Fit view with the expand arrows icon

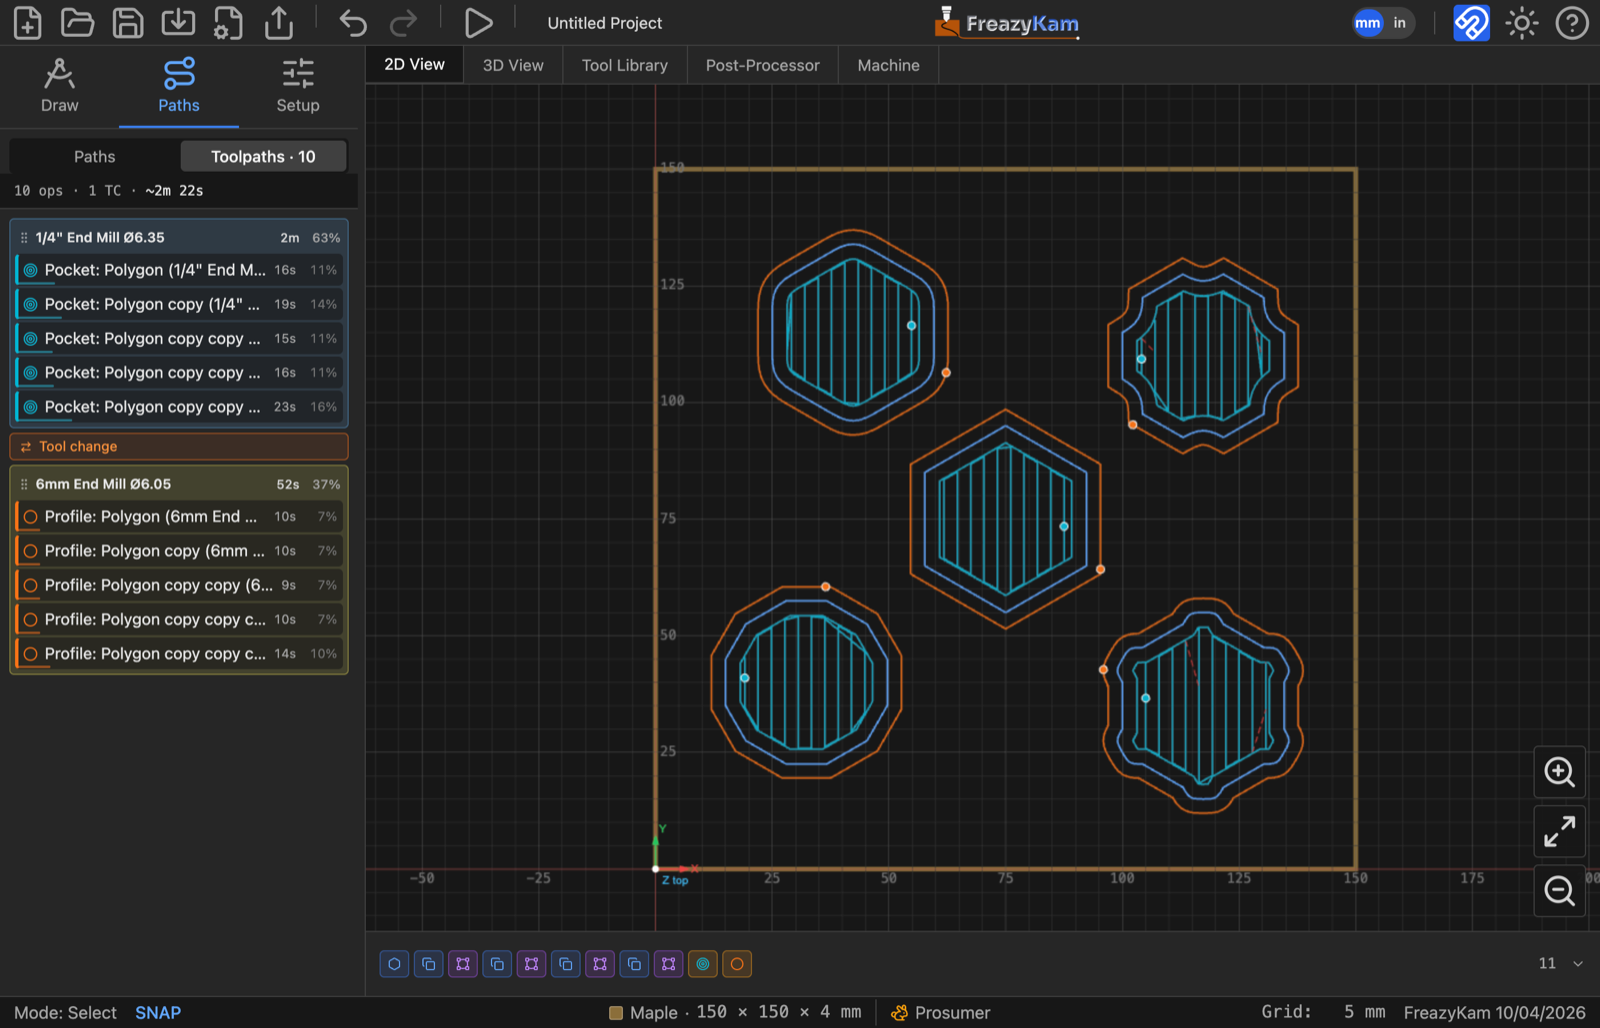click(1560, 831)
